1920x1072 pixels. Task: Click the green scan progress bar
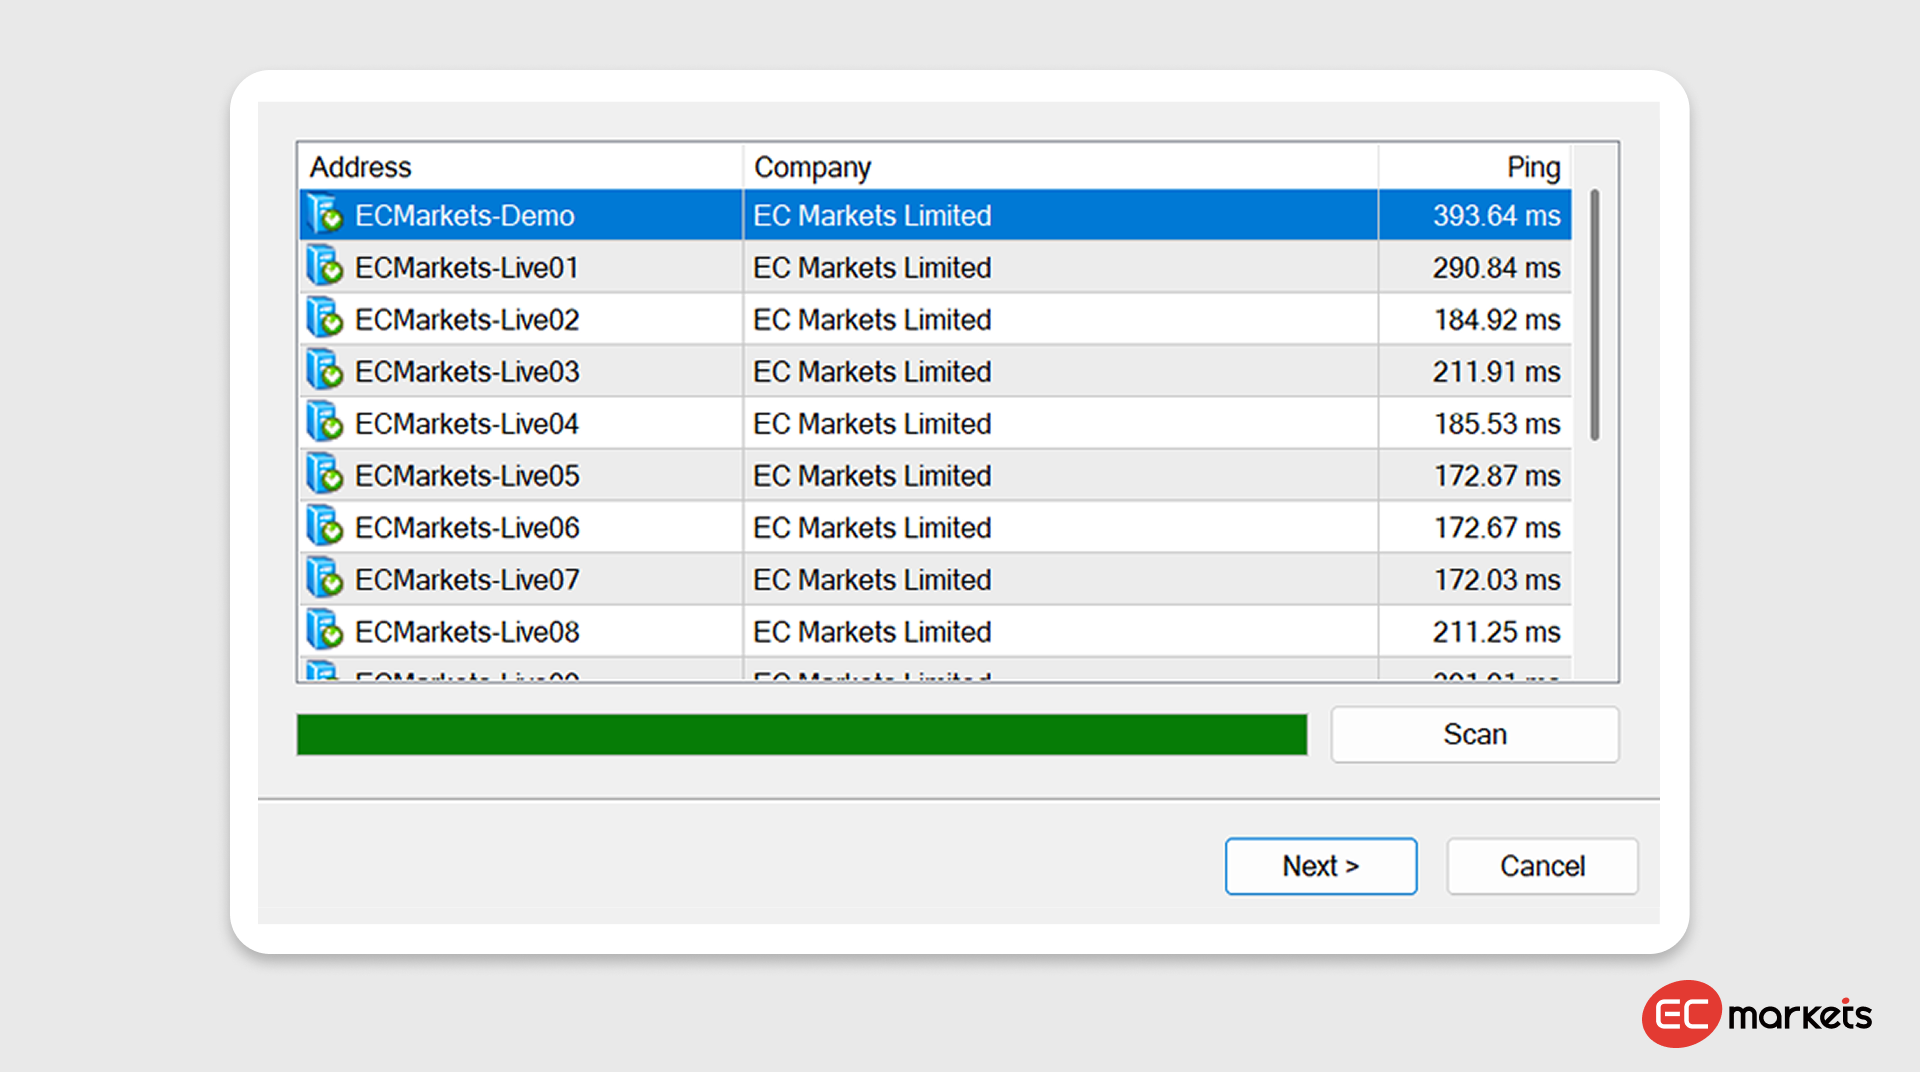point(802,735)
